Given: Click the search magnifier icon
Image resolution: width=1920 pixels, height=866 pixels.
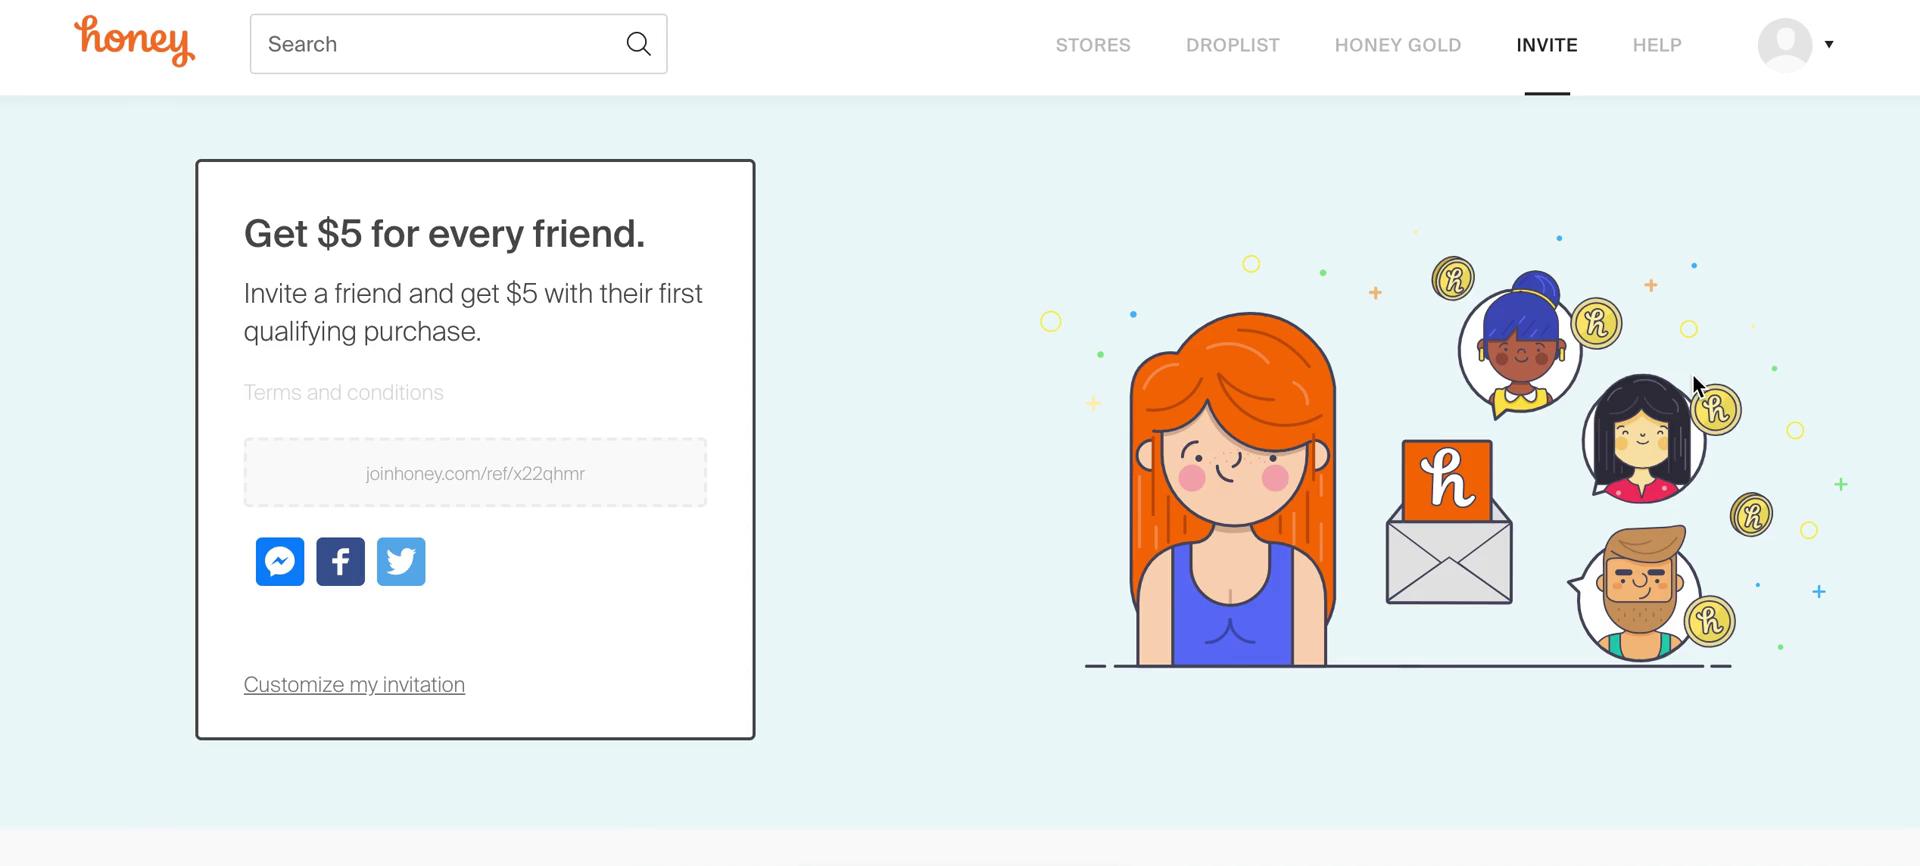Looking at the screenshot, I should (x=638, y=44).
